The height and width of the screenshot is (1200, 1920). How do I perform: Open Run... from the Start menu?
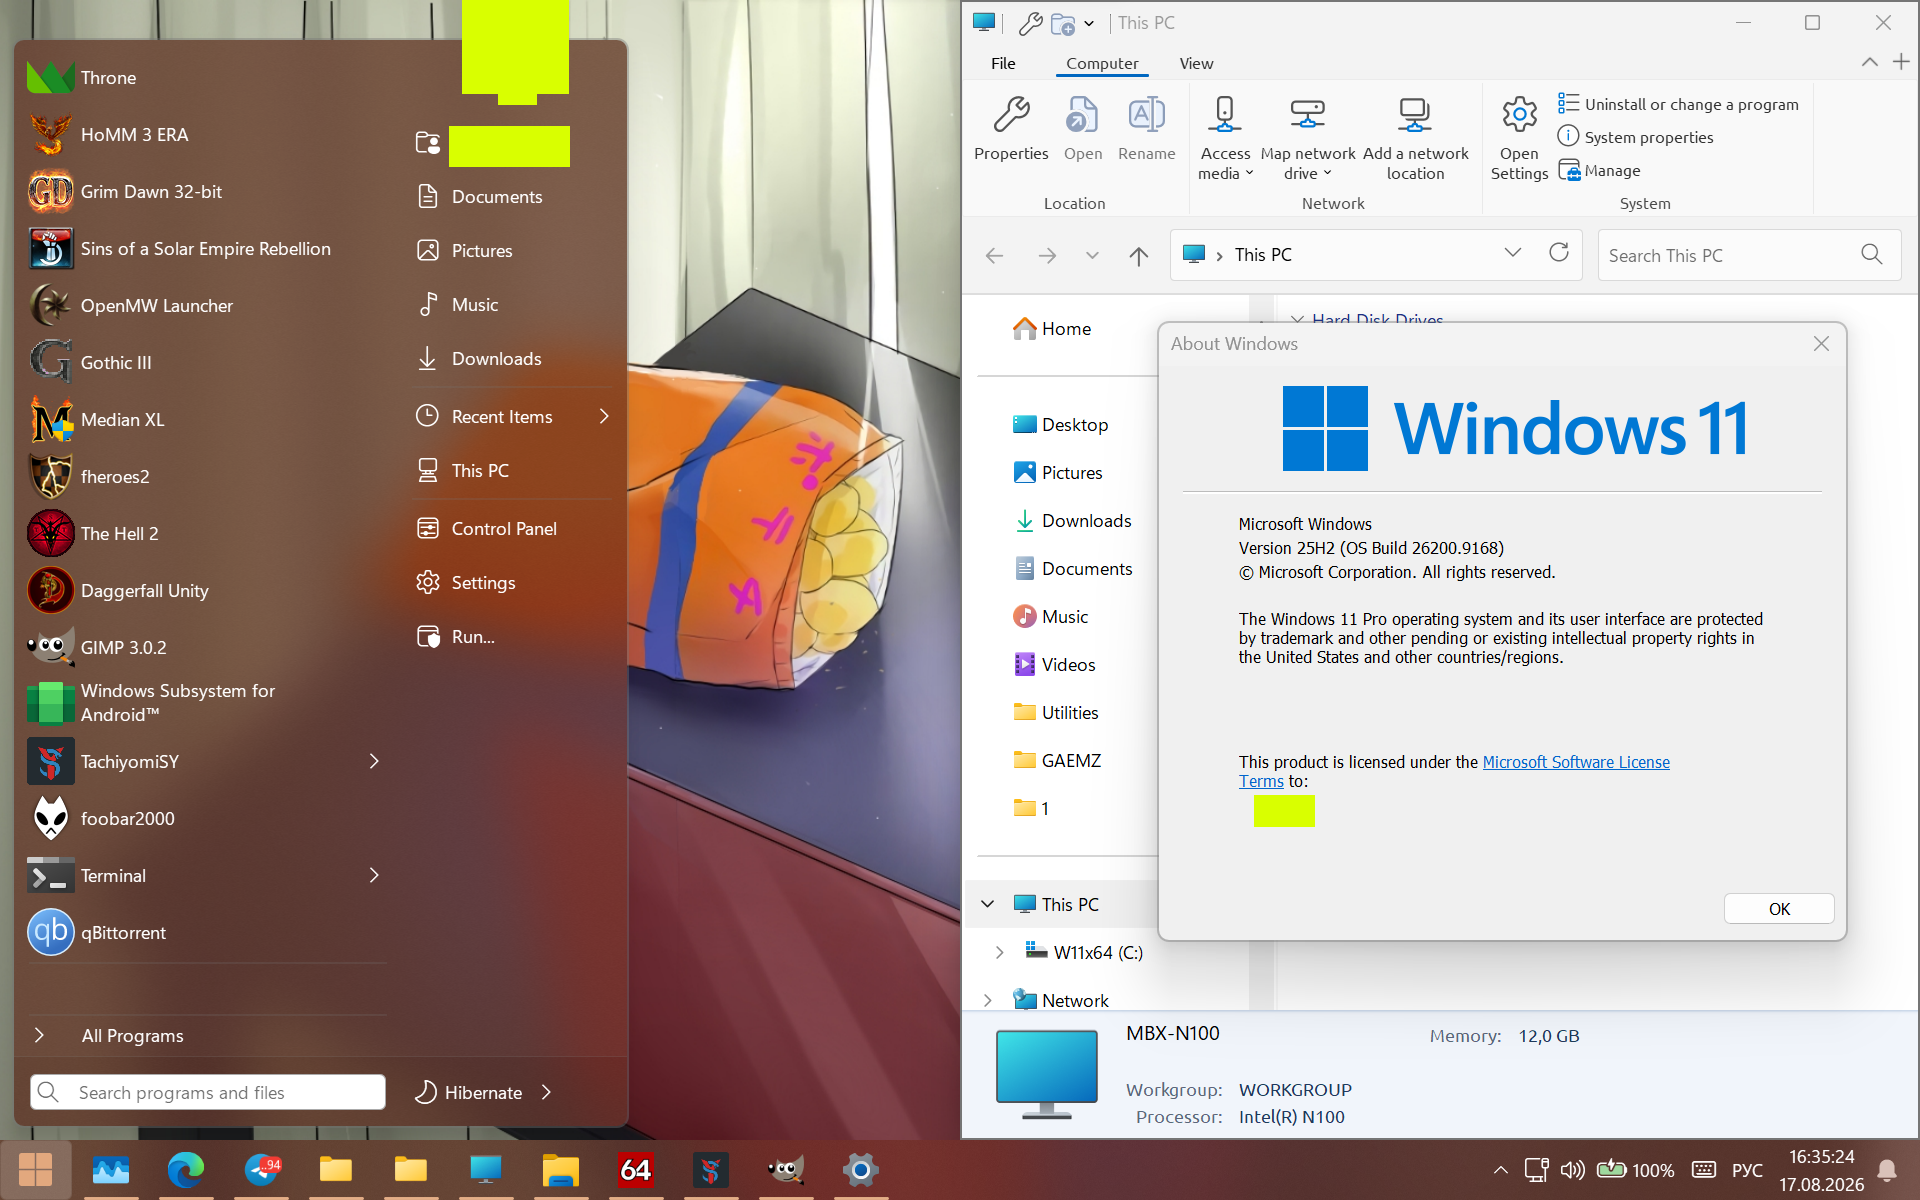513,637
